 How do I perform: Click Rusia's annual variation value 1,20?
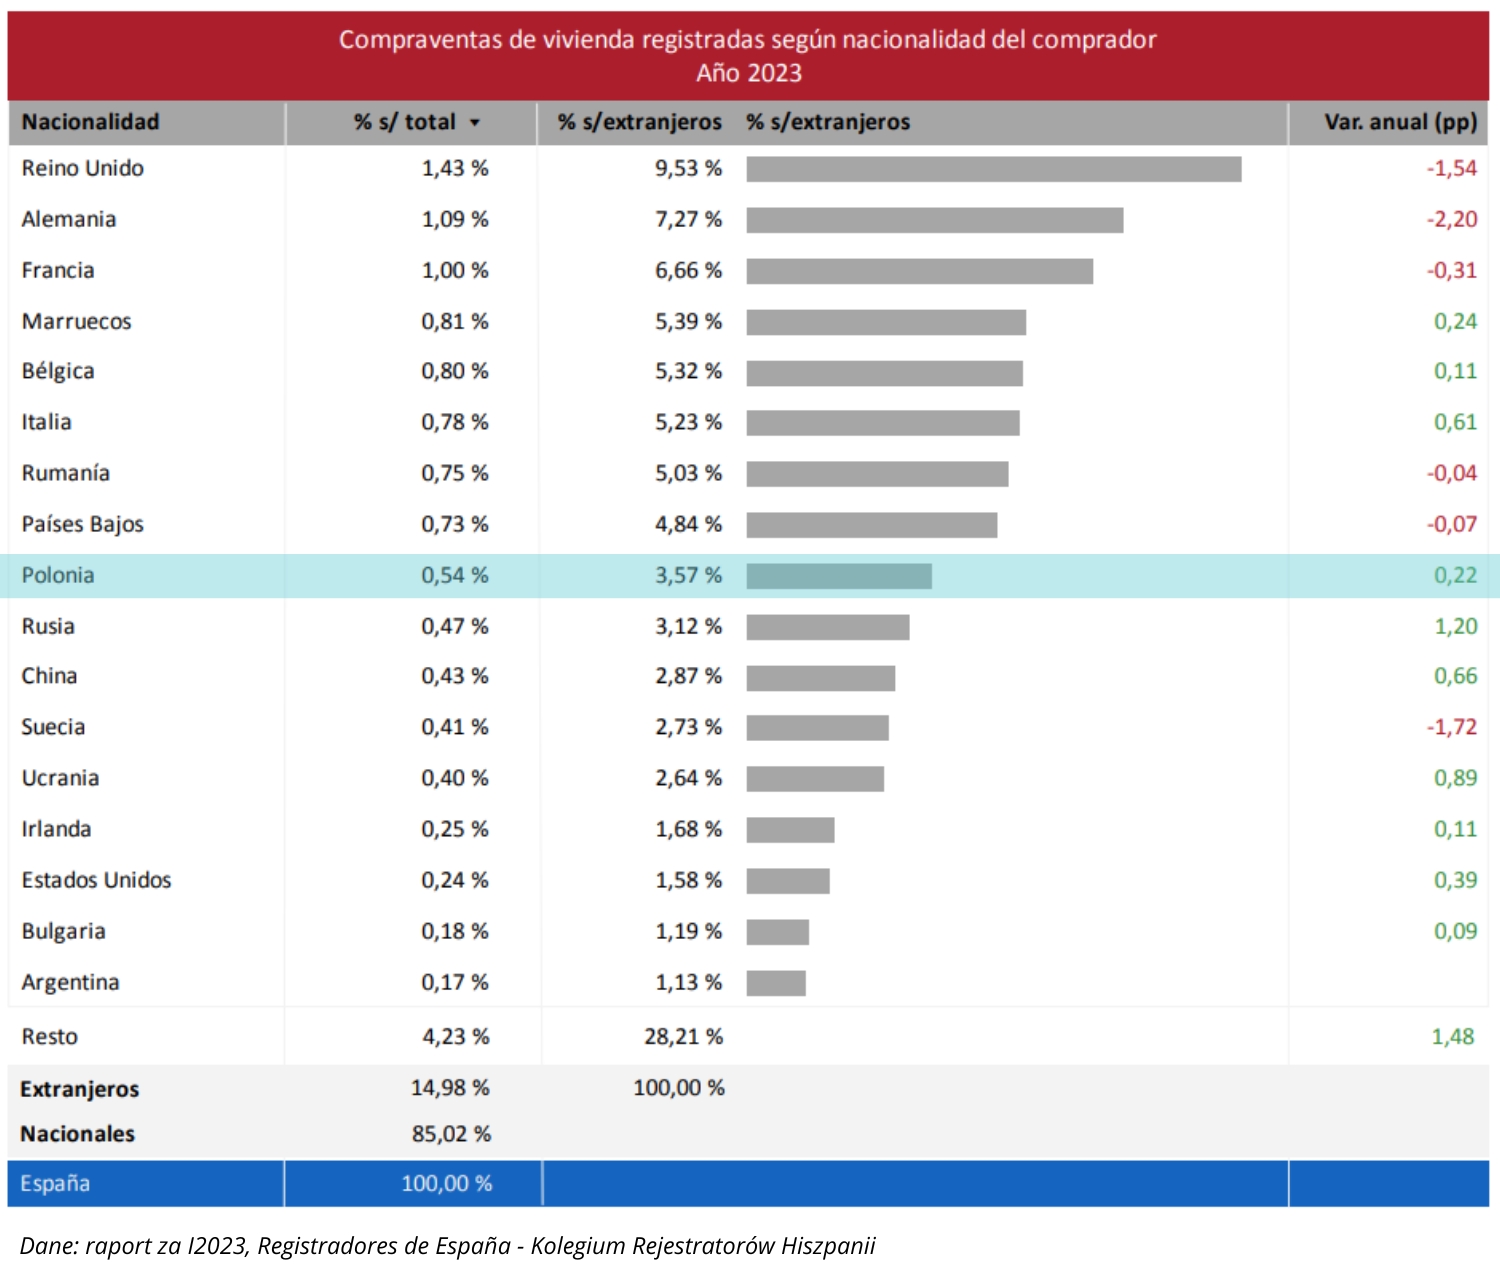pos(1455,626)
